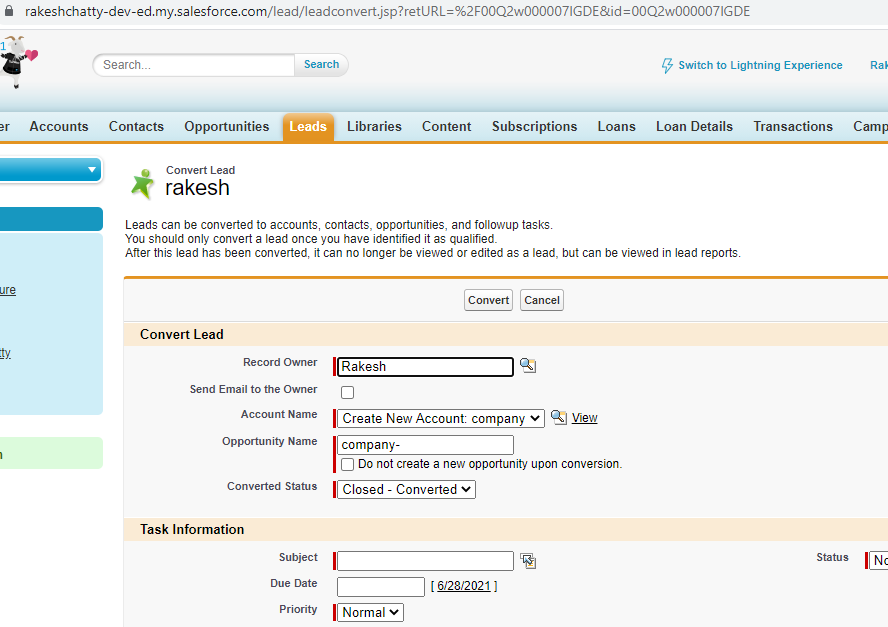Open the Opportunities tab
Screen dimensions: 888x627
[227, 126]
